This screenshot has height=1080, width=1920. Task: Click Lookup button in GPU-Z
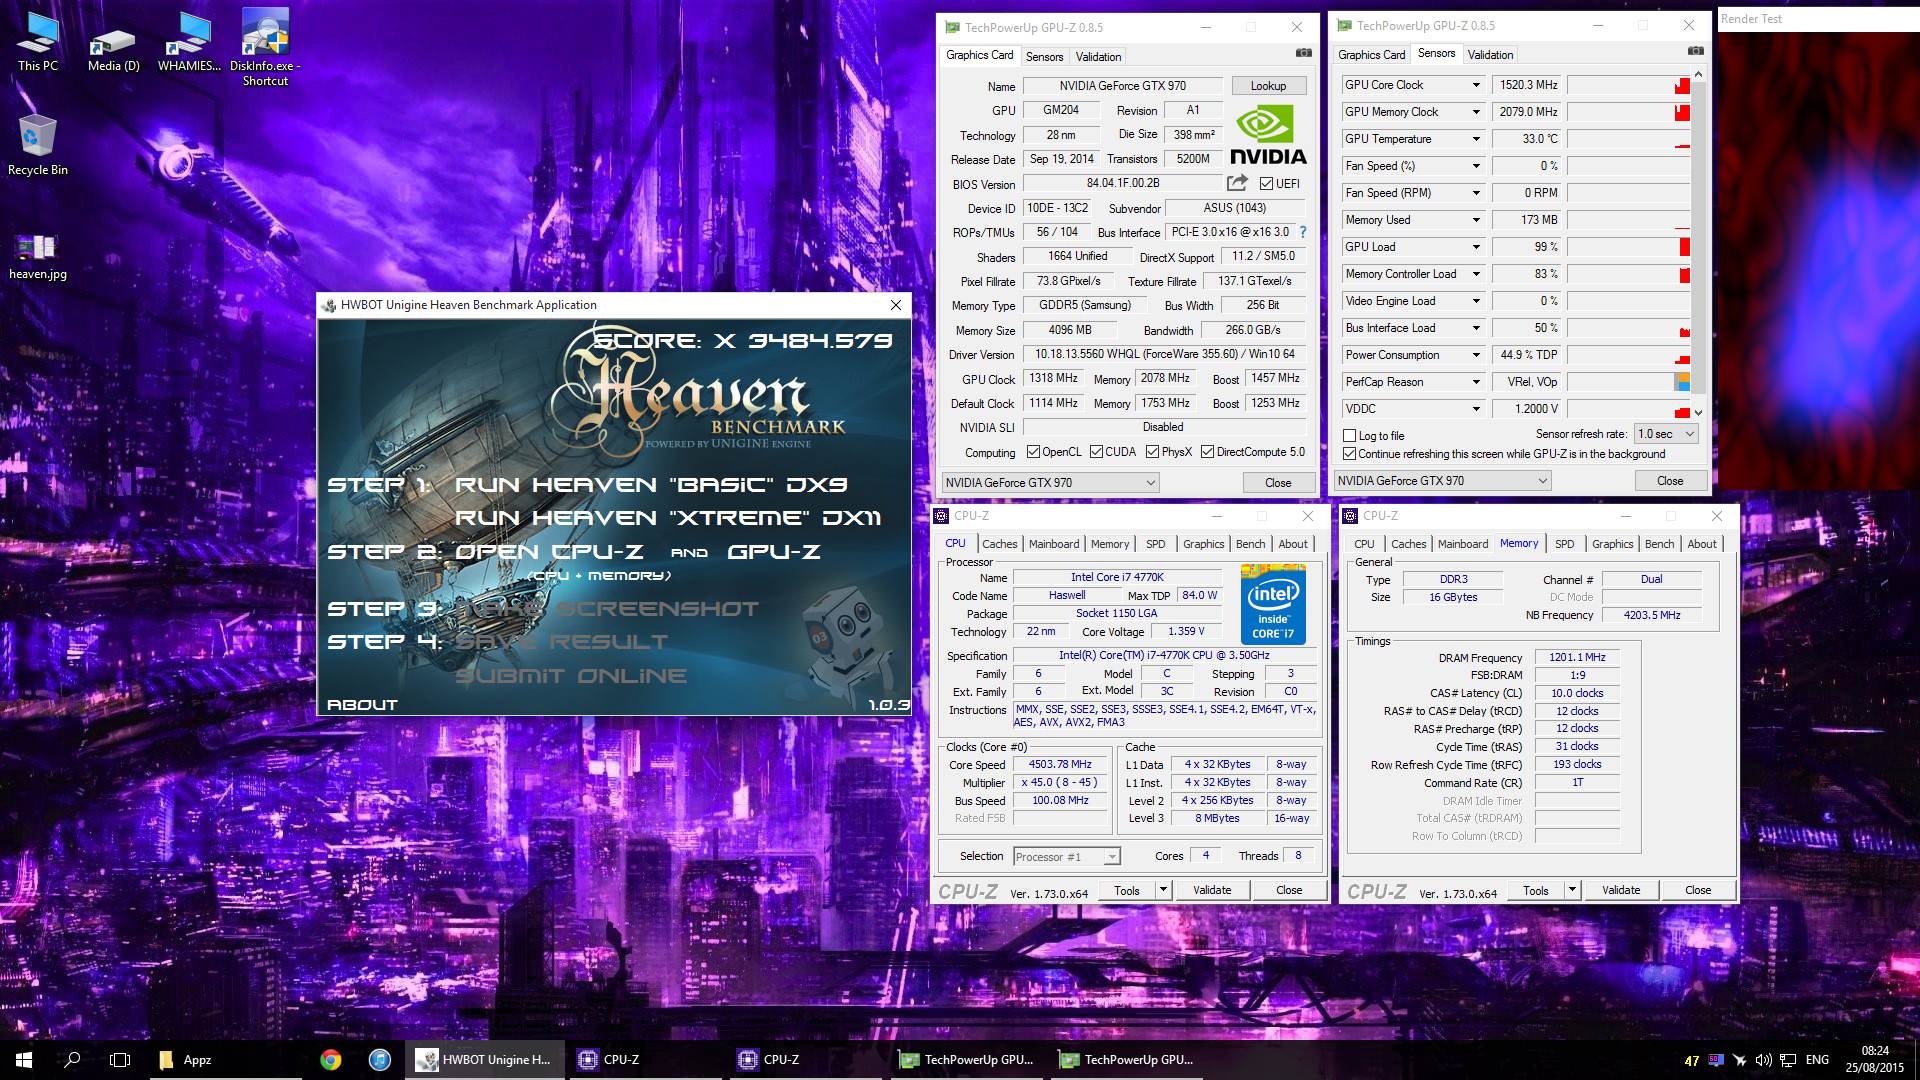tap(1268, 86)
